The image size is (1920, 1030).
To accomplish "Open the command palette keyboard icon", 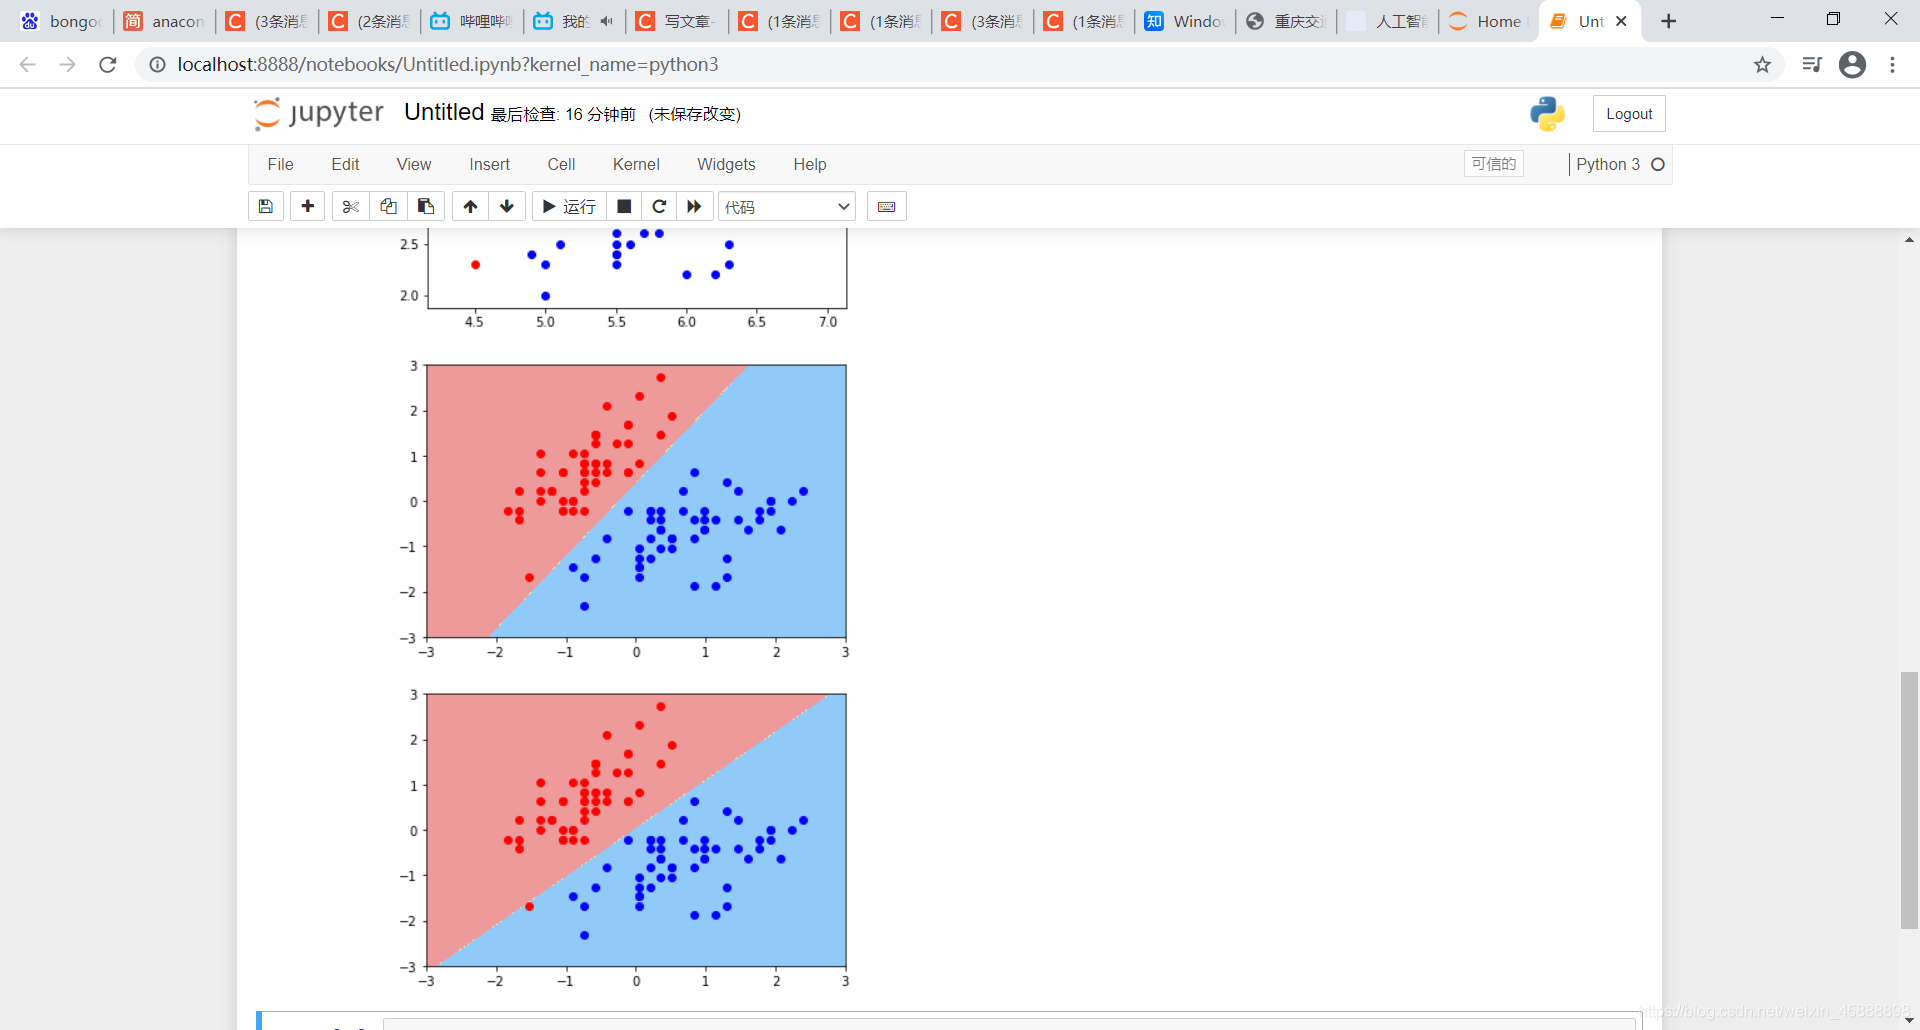I will (x=886, y=206).
